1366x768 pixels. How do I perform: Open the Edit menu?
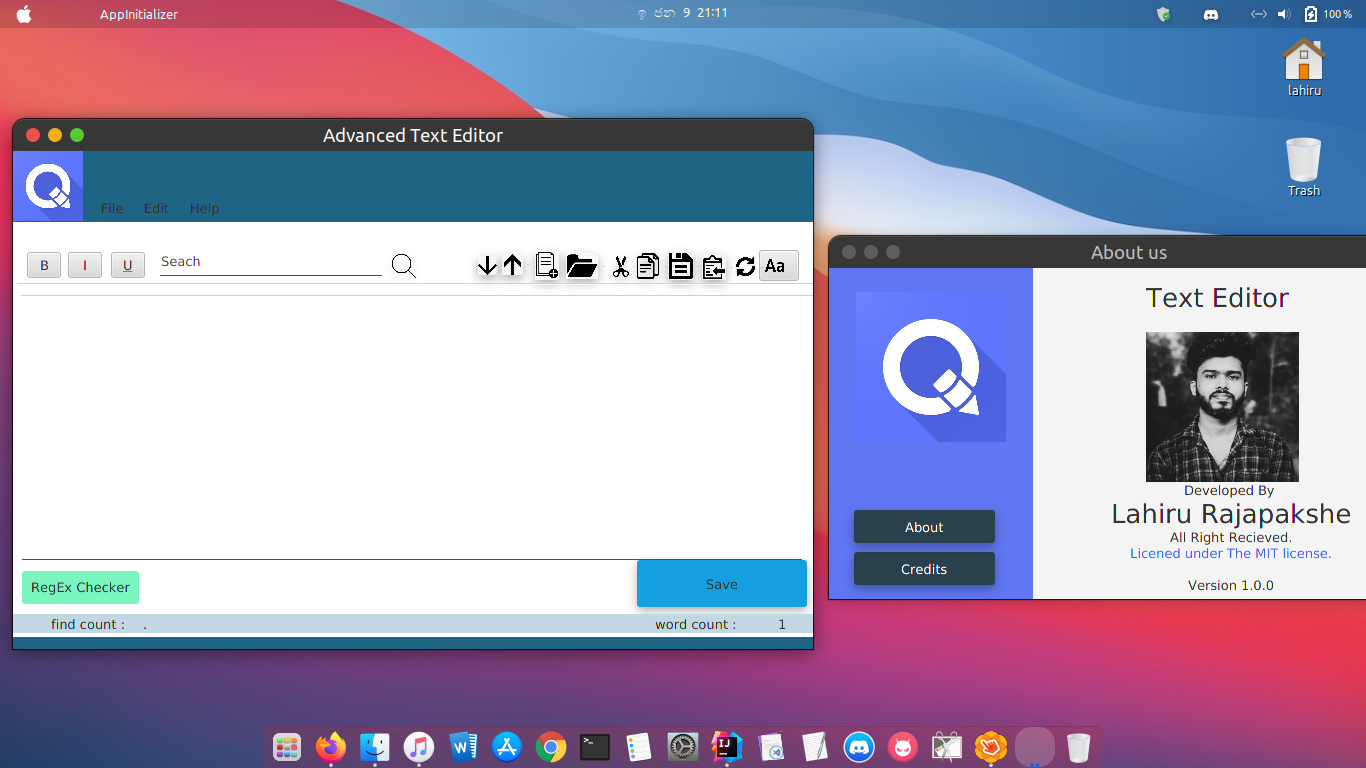(x=156, y=208)
